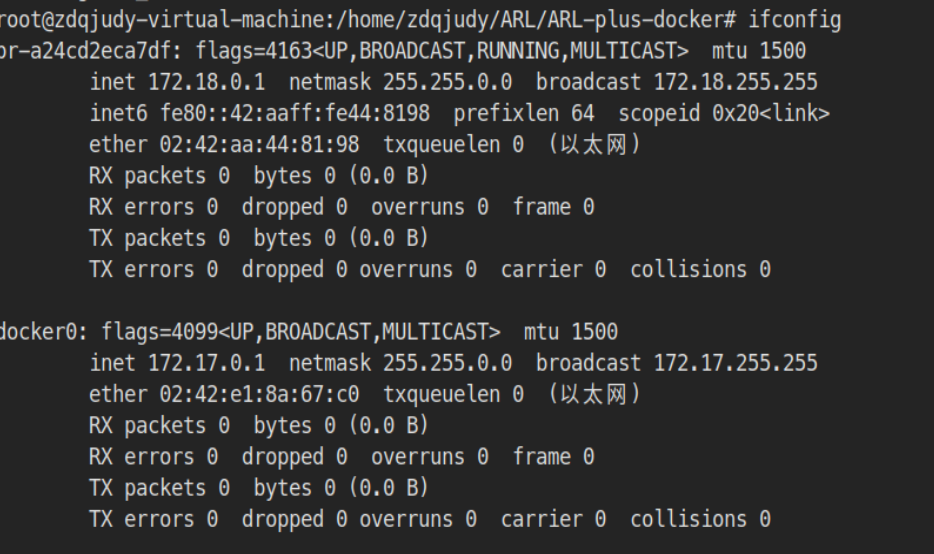The width and height of the screenshot is (934, 554).
Task: Click the docker0 txqueuelen 0 text
Action: tap(453, 394)
